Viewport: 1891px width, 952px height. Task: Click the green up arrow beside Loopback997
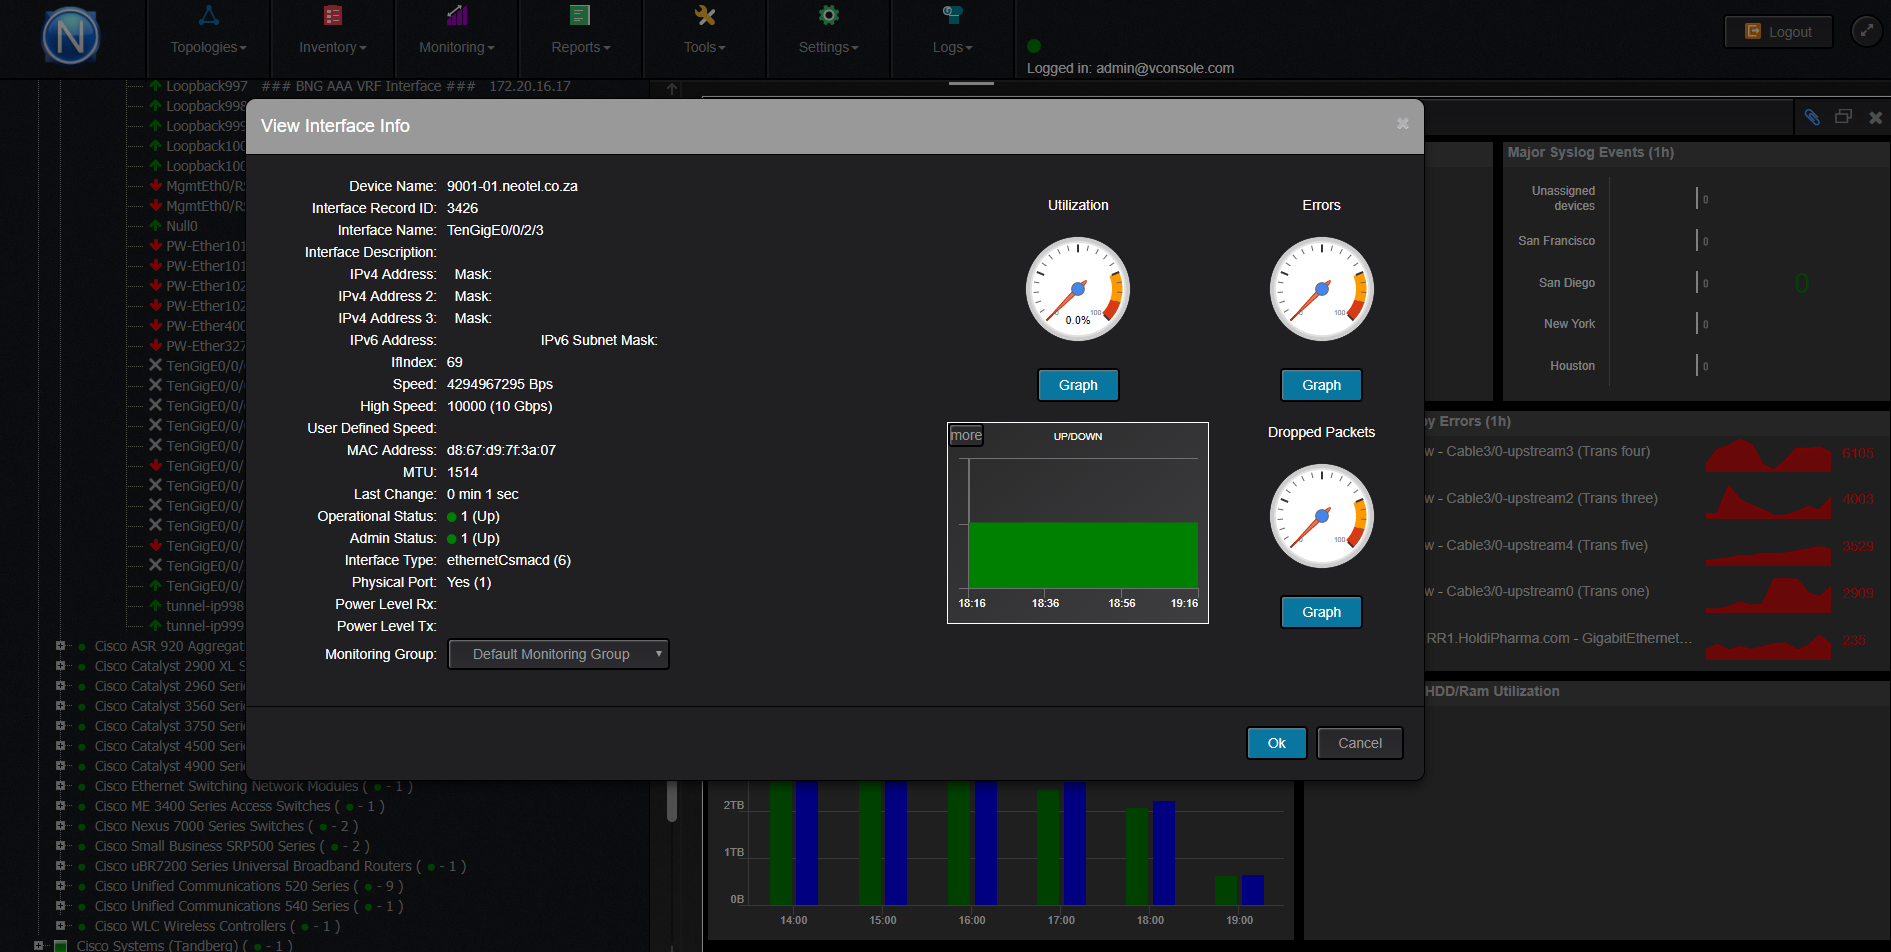click(156, 86)
